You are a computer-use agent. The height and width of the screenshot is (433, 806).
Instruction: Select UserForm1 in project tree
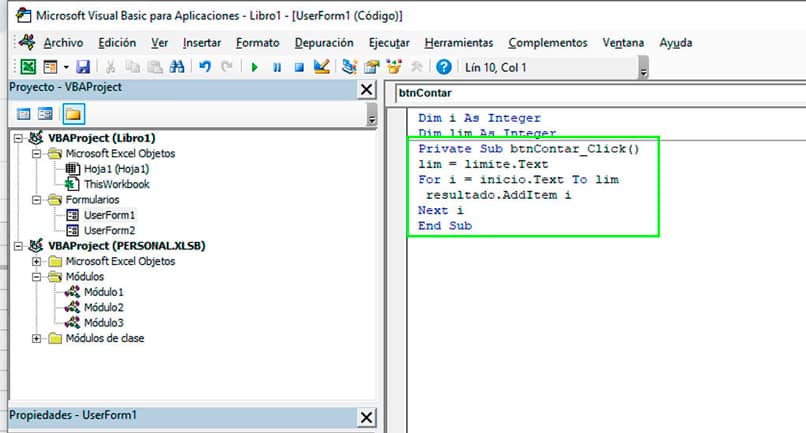point(109,215)
